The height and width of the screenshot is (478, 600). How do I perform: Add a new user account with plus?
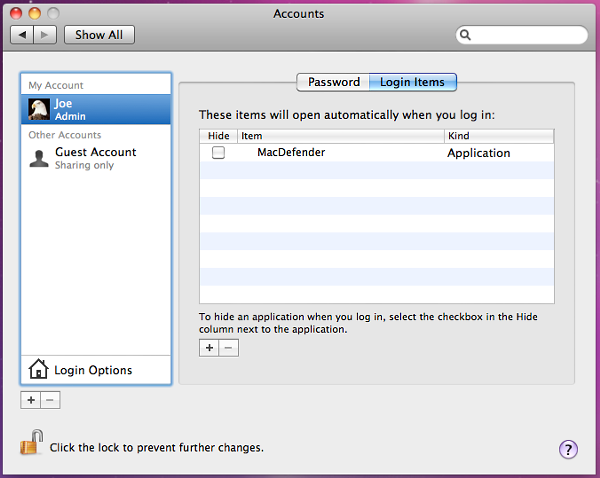pos(31,400)
